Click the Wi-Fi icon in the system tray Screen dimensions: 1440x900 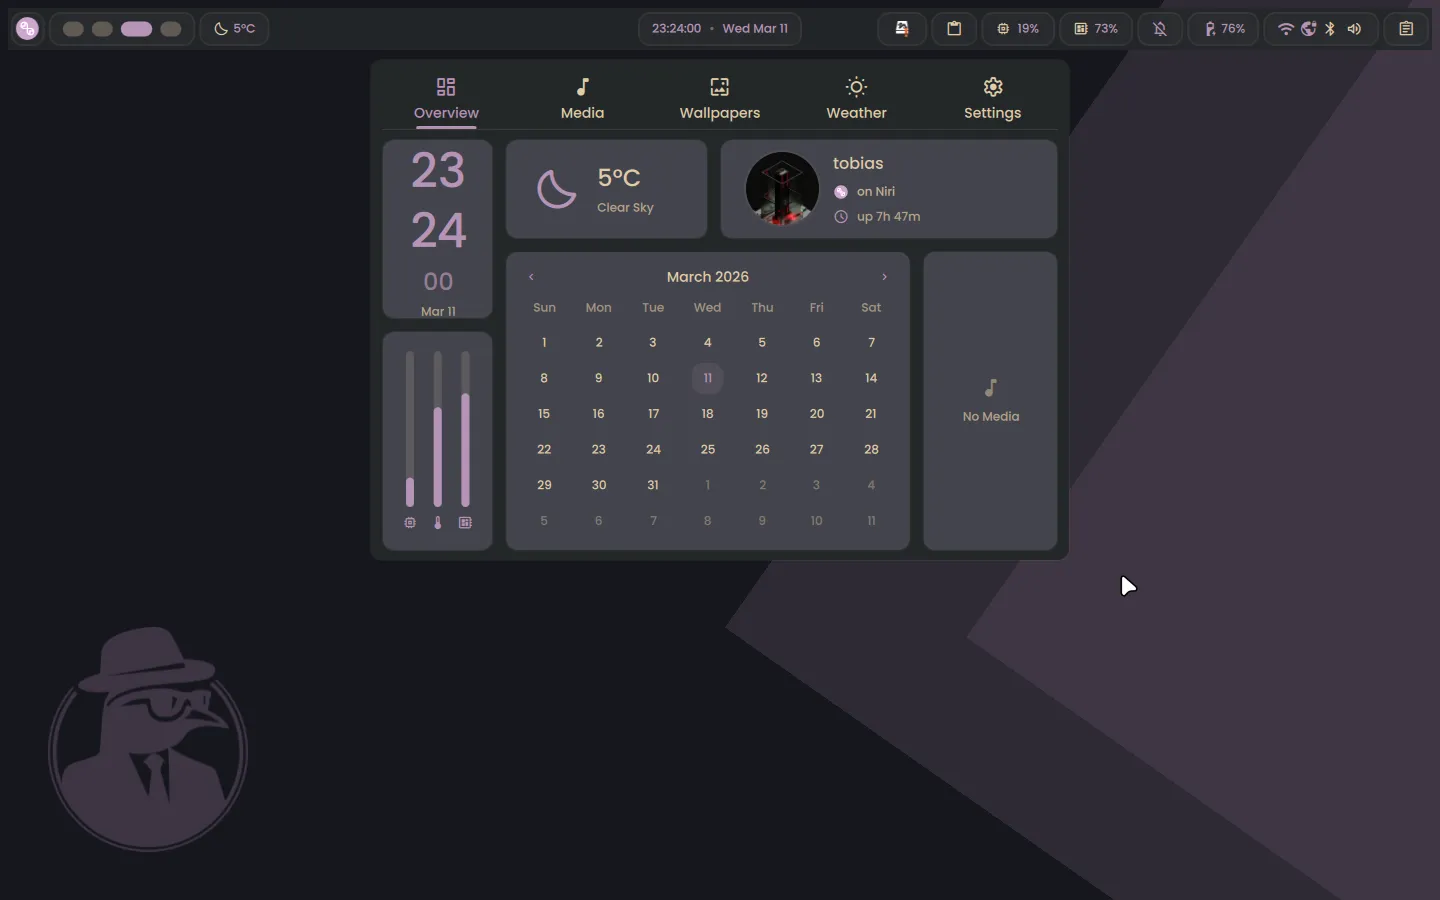pyautogui.click(x=1286, y=29)
